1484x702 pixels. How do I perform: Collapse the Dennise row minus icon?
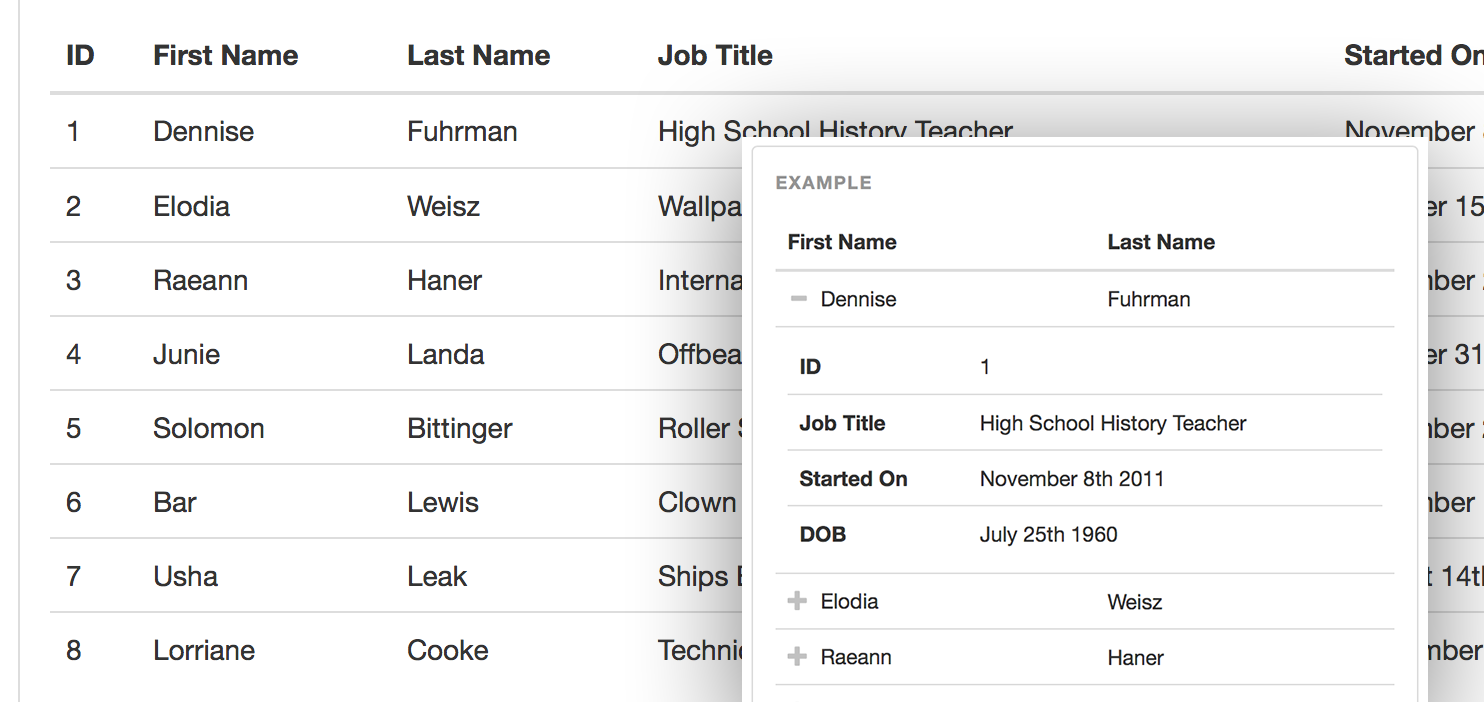(x=798, y=299)
